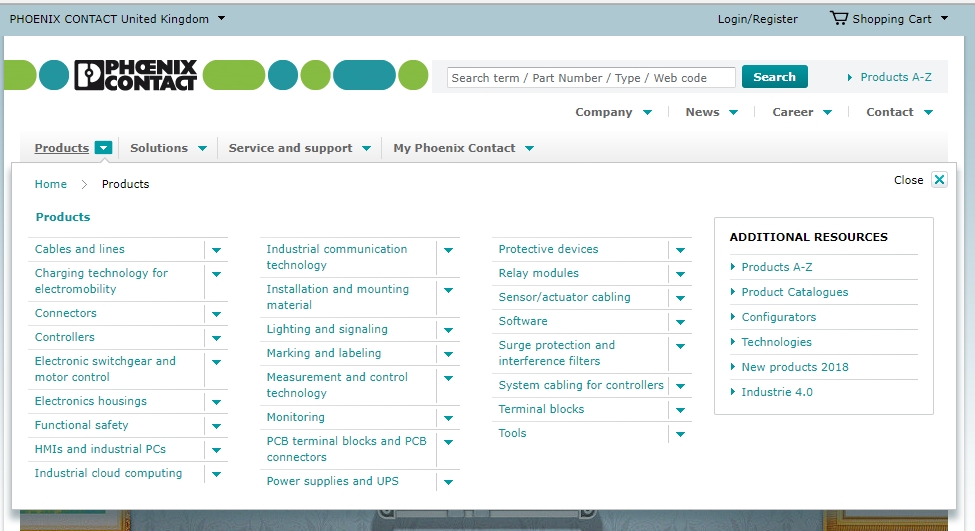Open the Product Catalogues resource link
The image size is (975, 531).
(x=794, y=292)
